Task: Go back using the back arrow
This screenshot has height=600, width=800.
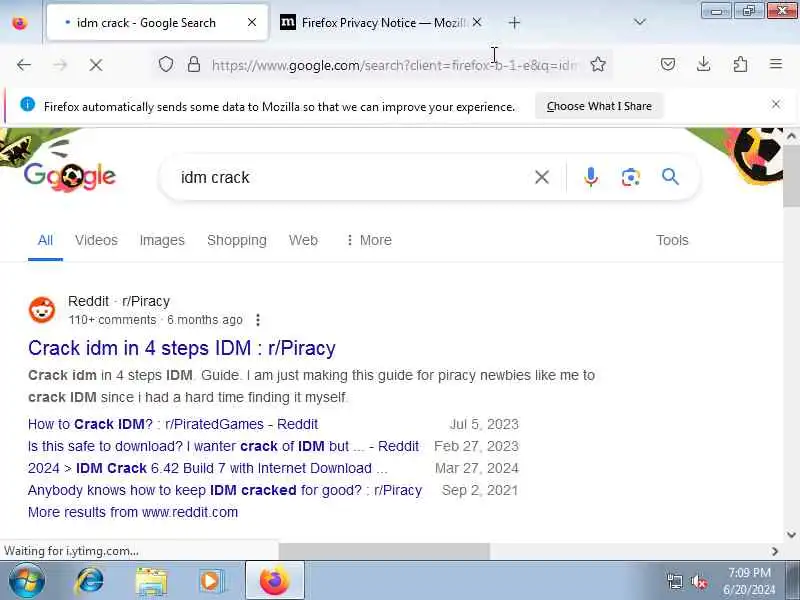Action: pos(24,65)
